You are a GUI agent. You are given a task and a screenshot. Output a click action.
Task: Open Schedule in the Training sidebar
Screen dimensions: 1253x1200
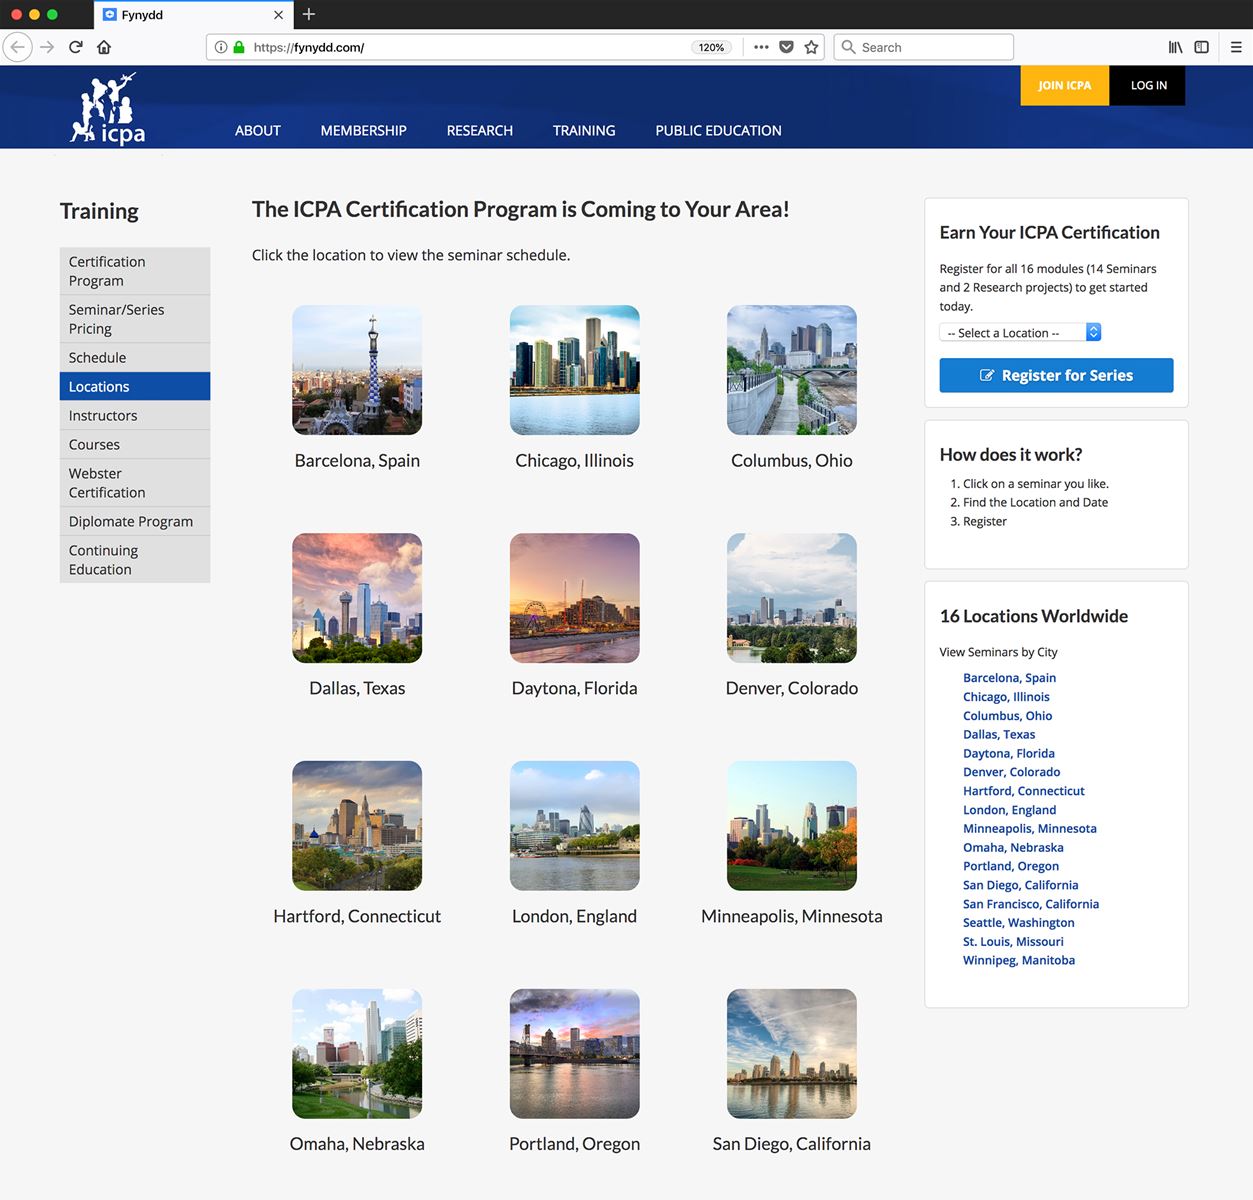tap(135, 358)
